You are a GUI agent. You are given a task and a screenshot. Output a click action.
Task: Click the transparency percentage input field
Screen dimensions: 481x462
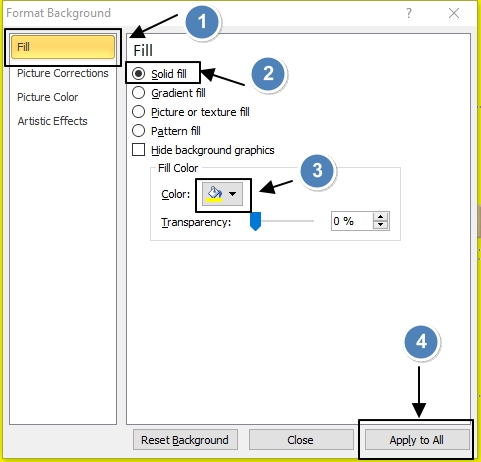352,221
